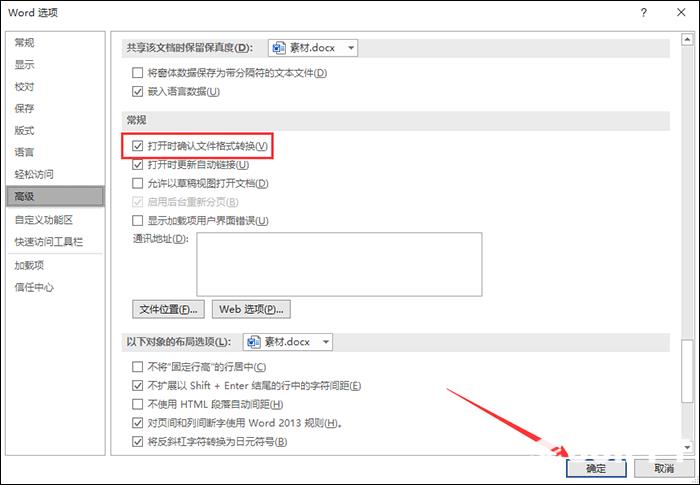Open 共享该文档时保留保真度 document dropdown

[312, 48]
